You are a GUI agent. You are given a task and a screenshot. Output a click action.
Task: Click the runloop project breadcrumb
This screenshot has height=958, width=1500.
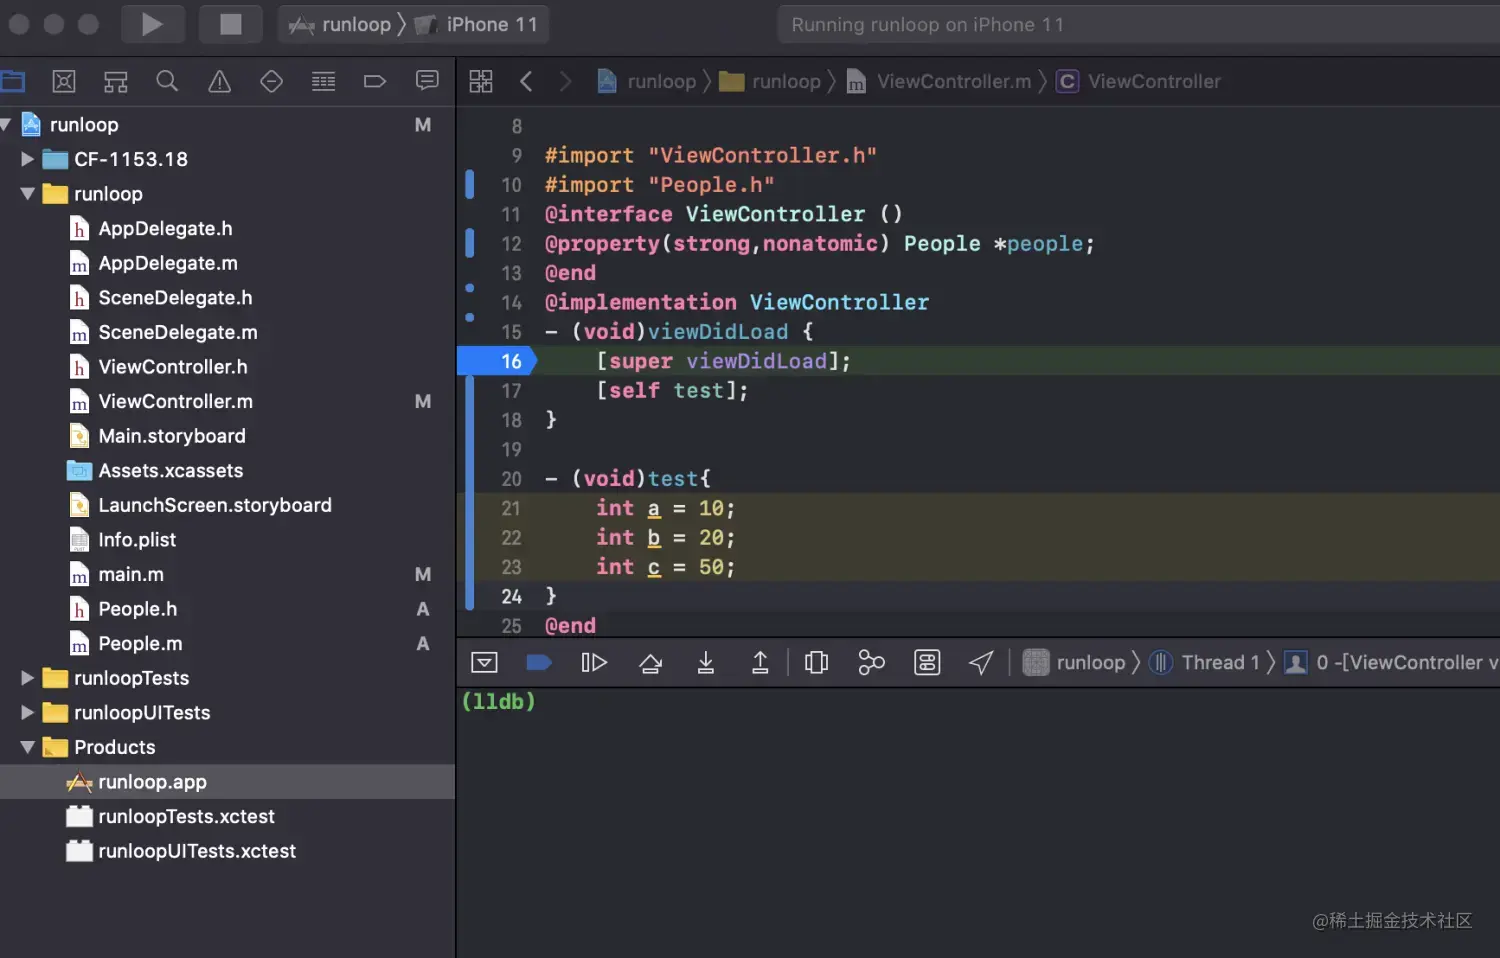pyautogui.click(x=646, y=81)
